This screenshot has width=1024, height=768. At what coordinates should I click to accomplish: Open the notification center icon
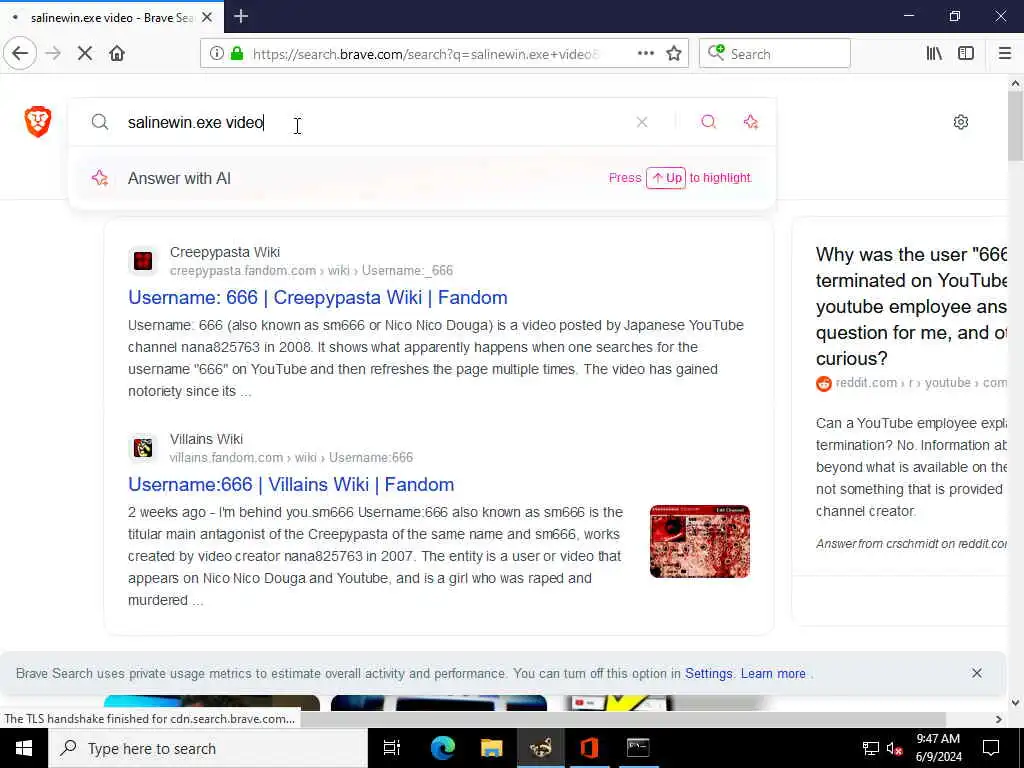point(991,748)
